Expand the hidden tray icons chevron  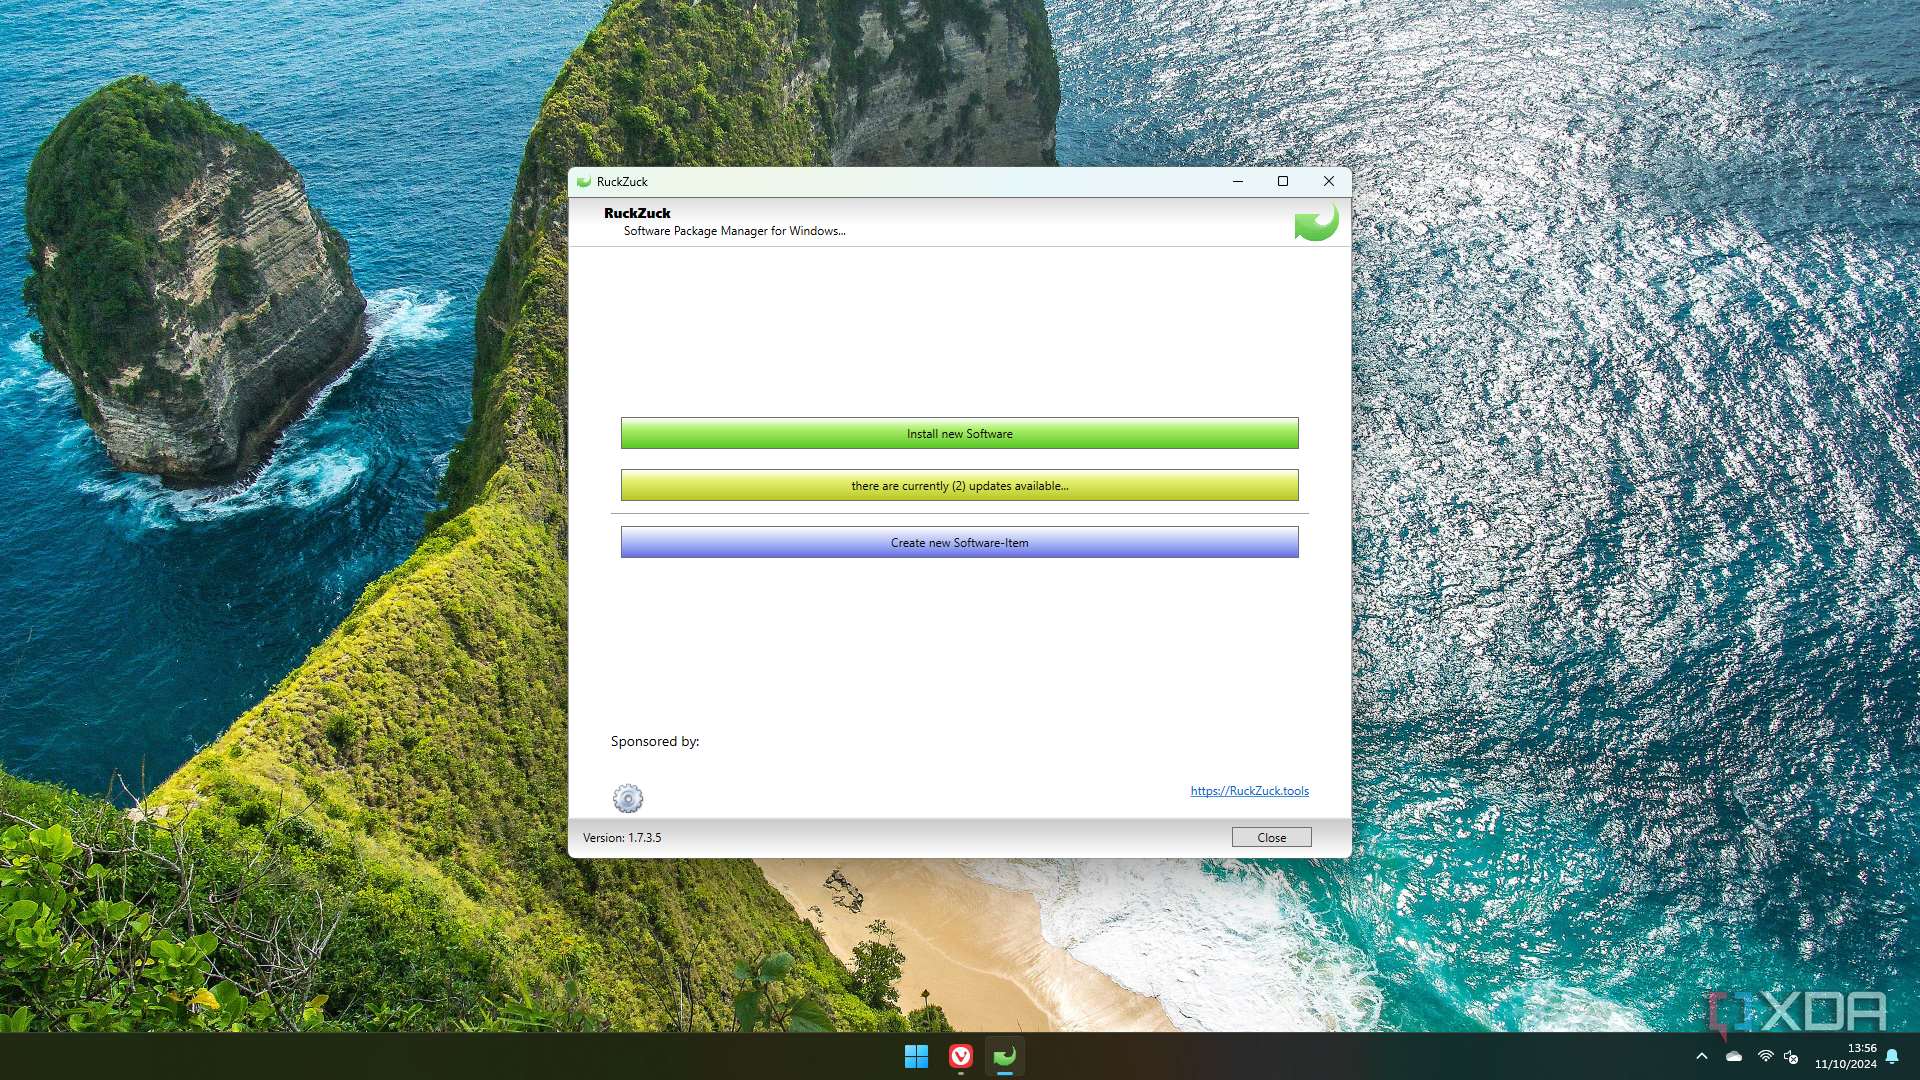(x=1702, y=1056)
